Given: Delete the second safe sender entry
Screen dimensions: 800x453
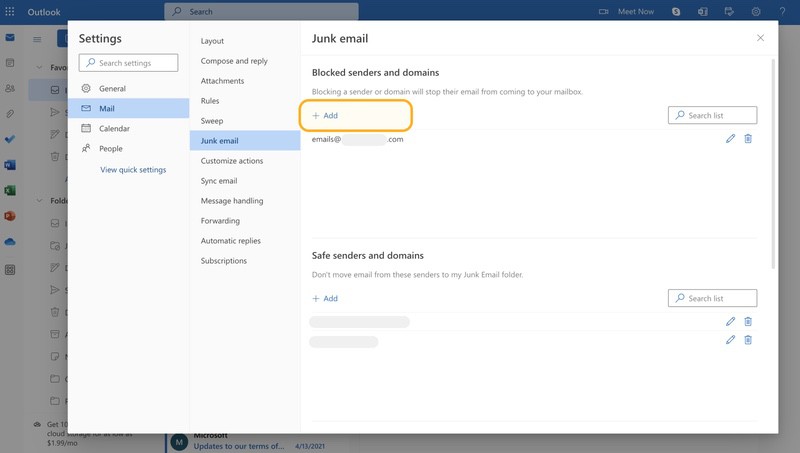Looking at the screenshot, I should (748, 340).
